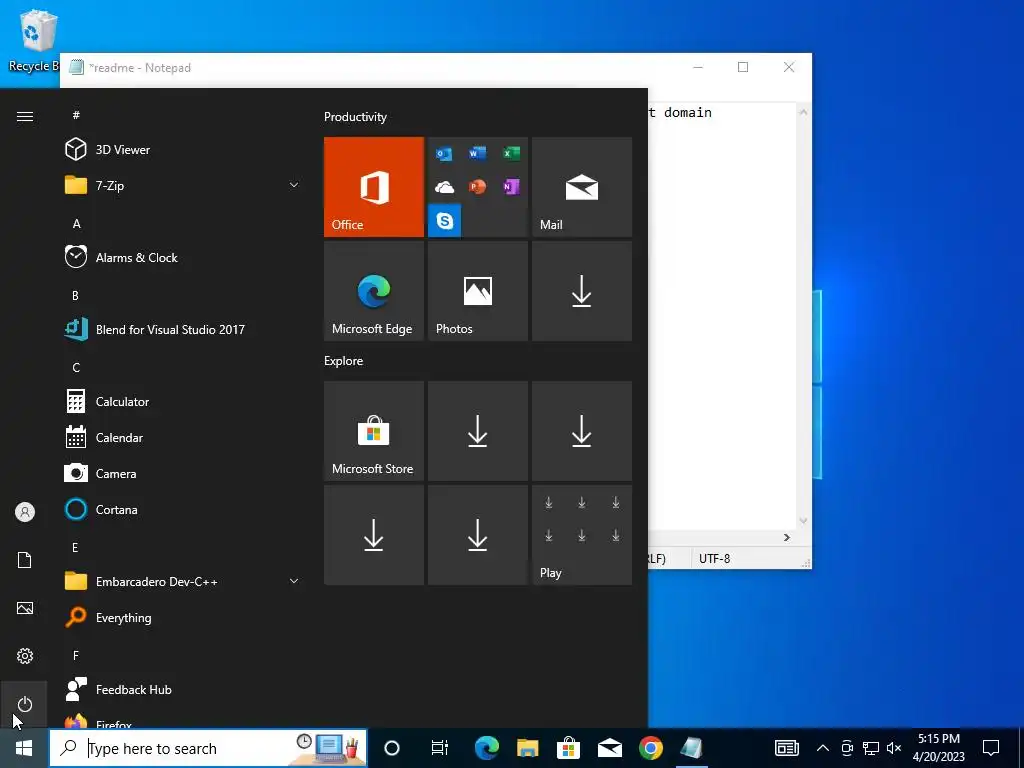Open 3D Viewer from app list
Viewport: 1024px width, 768px height.
(x=183, y=150)
